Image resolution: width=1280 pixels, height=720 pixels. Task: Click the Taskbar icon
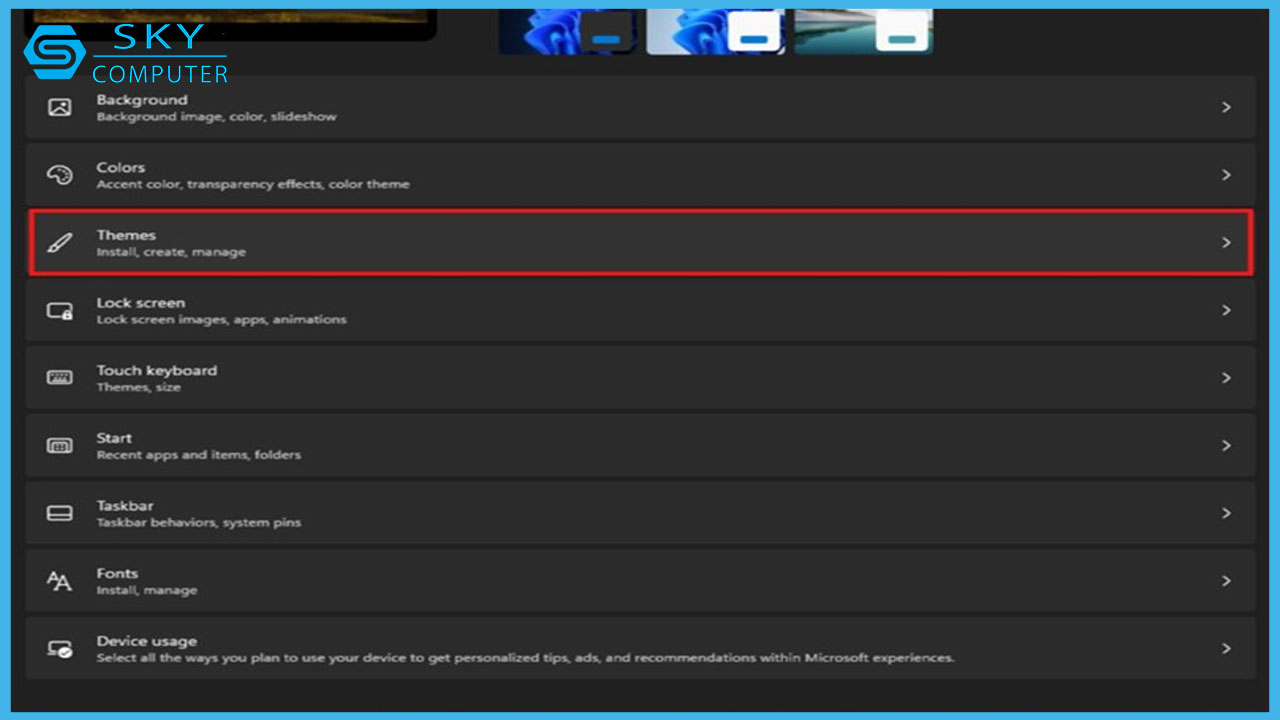tap(60, 513)
